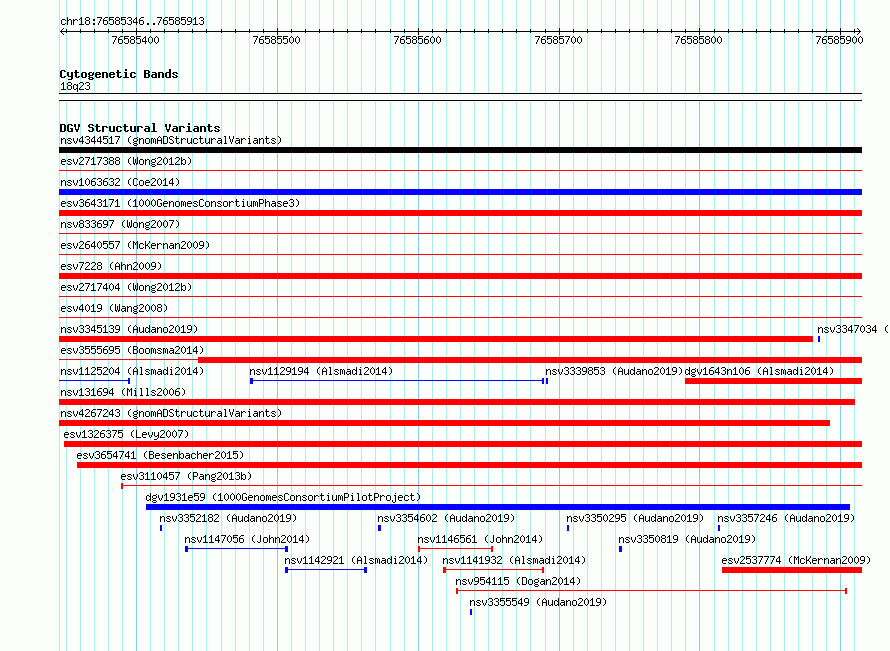
Task: Click nsv1142921 (Alsmadi2014) label
Action: [356, 560]
